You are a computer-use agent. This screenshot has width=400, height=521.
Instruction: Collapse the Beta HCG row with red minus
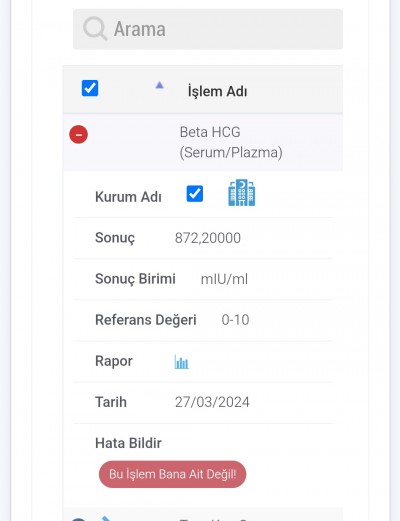78,134
